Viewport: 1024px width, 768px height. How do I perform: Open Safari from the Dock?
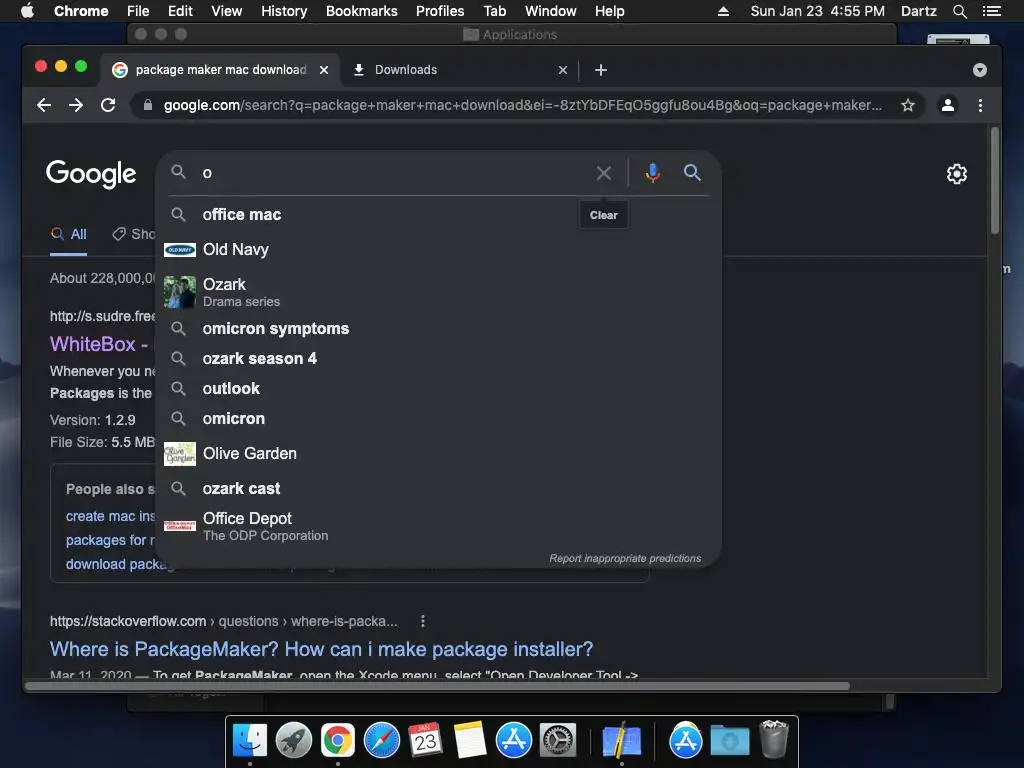coord(381,741)
